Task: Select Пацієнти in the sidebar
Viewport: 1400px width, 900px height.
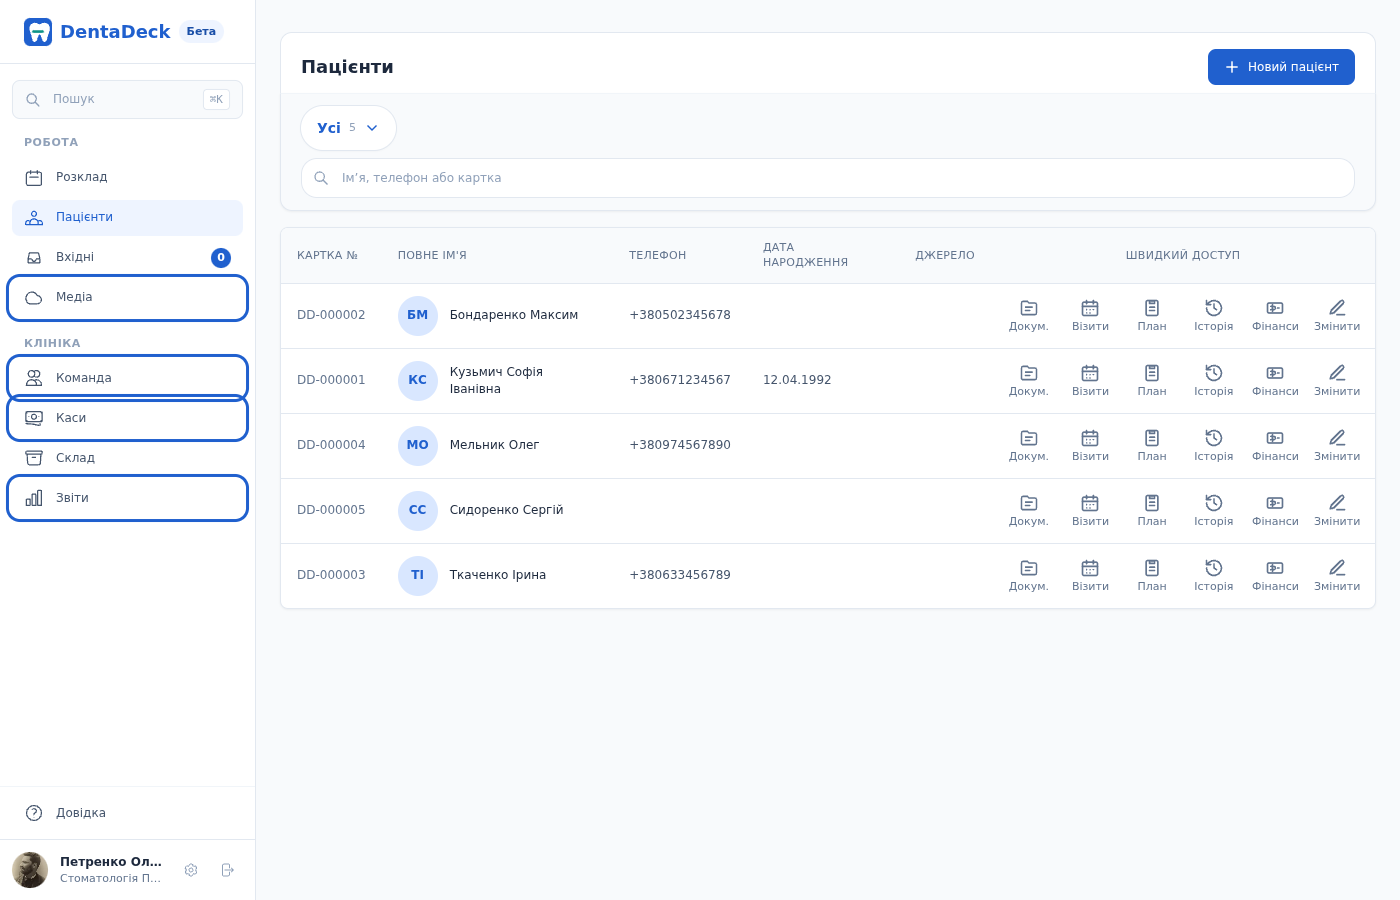Action: [x=127, y=218]
